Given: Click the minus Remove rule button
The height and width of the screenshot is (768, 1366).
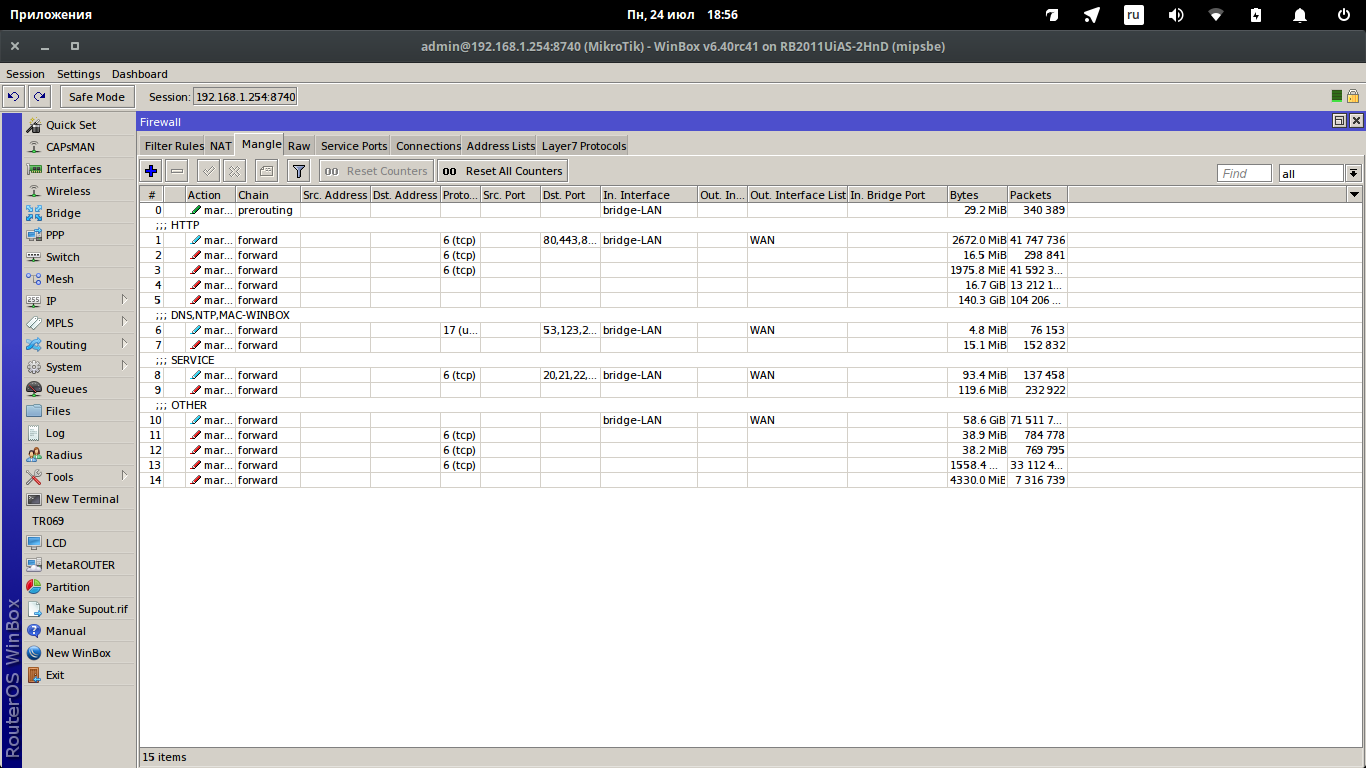Looking at the screenshot, I should (177, 171).
